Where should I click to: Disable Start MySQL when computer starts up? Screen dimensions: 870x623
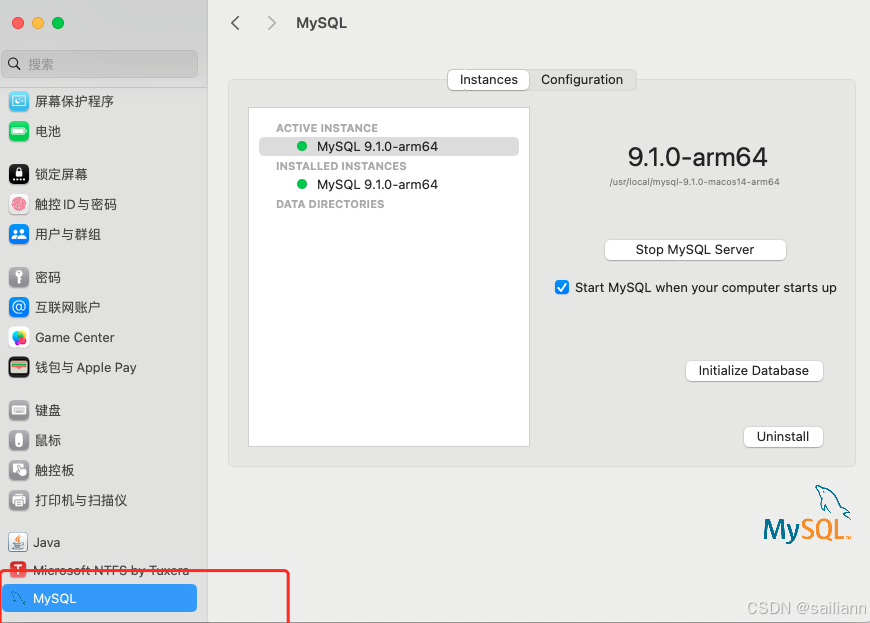(562, 287)
